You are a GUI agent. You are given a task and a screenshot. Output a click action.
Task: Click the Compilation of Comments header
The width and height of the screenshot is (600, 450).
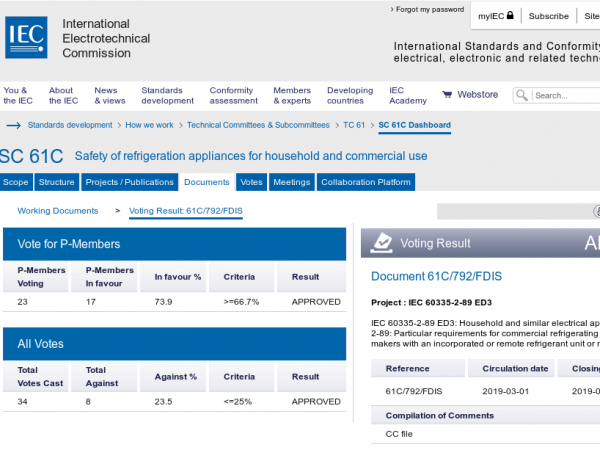486,415
